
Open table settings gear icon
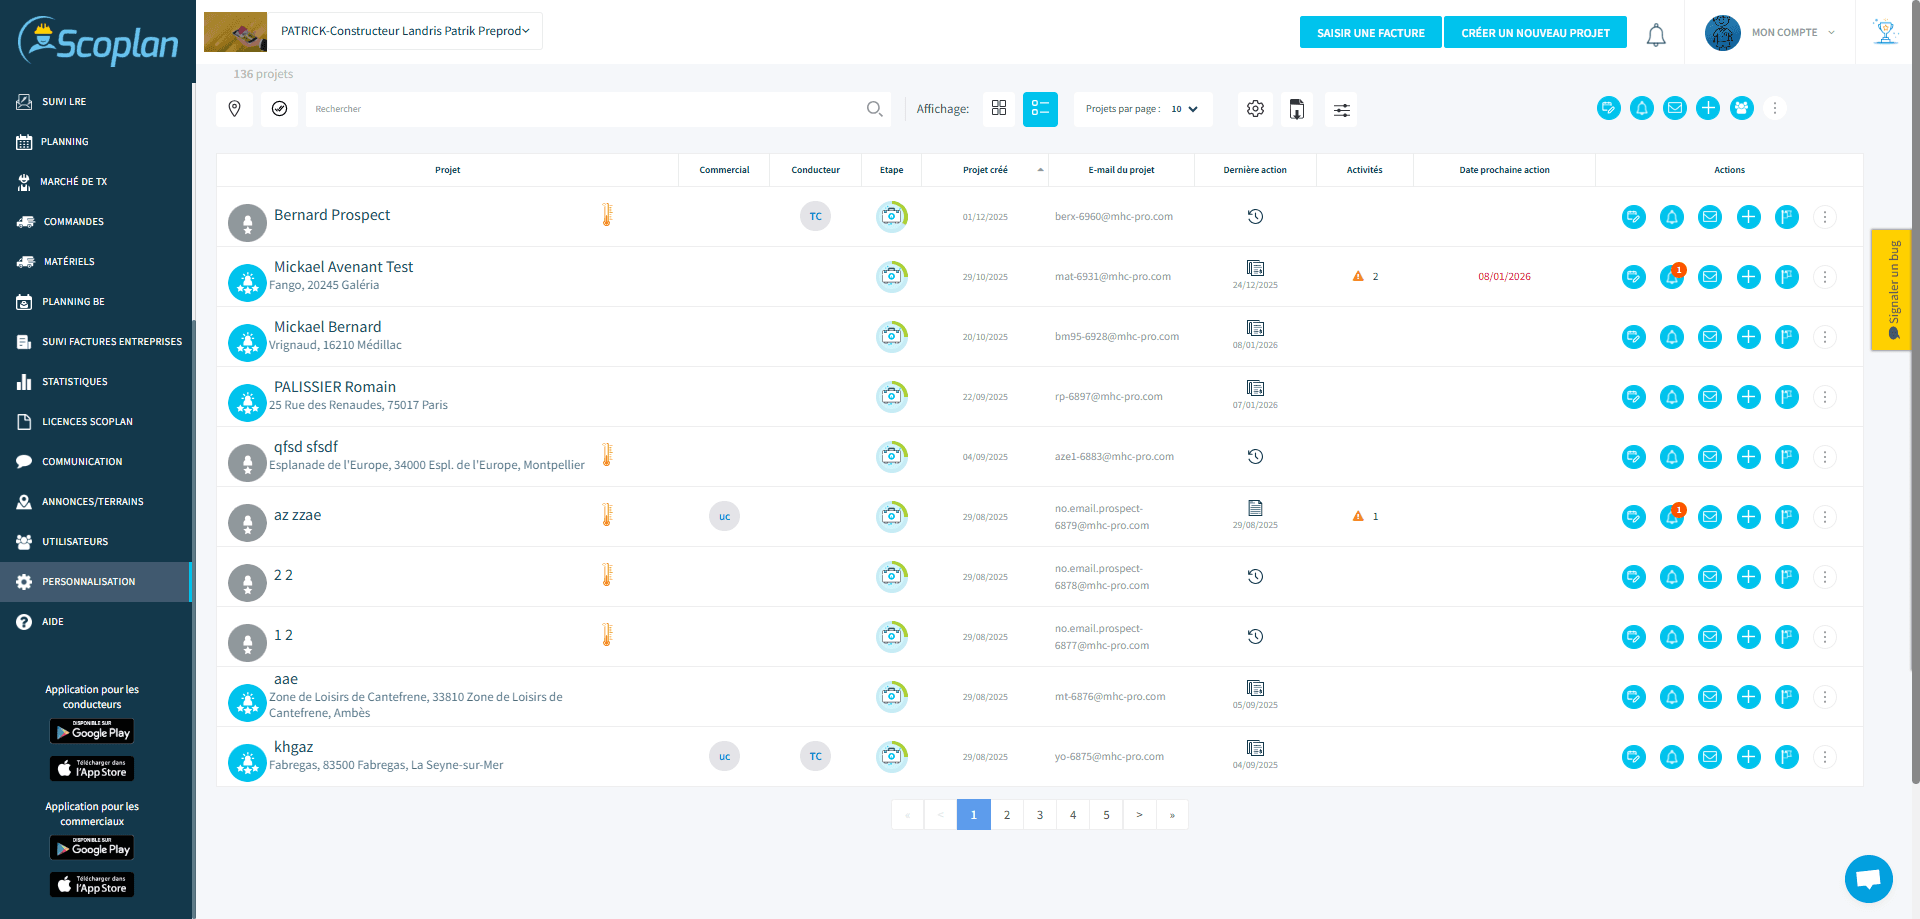[1255, 109]
